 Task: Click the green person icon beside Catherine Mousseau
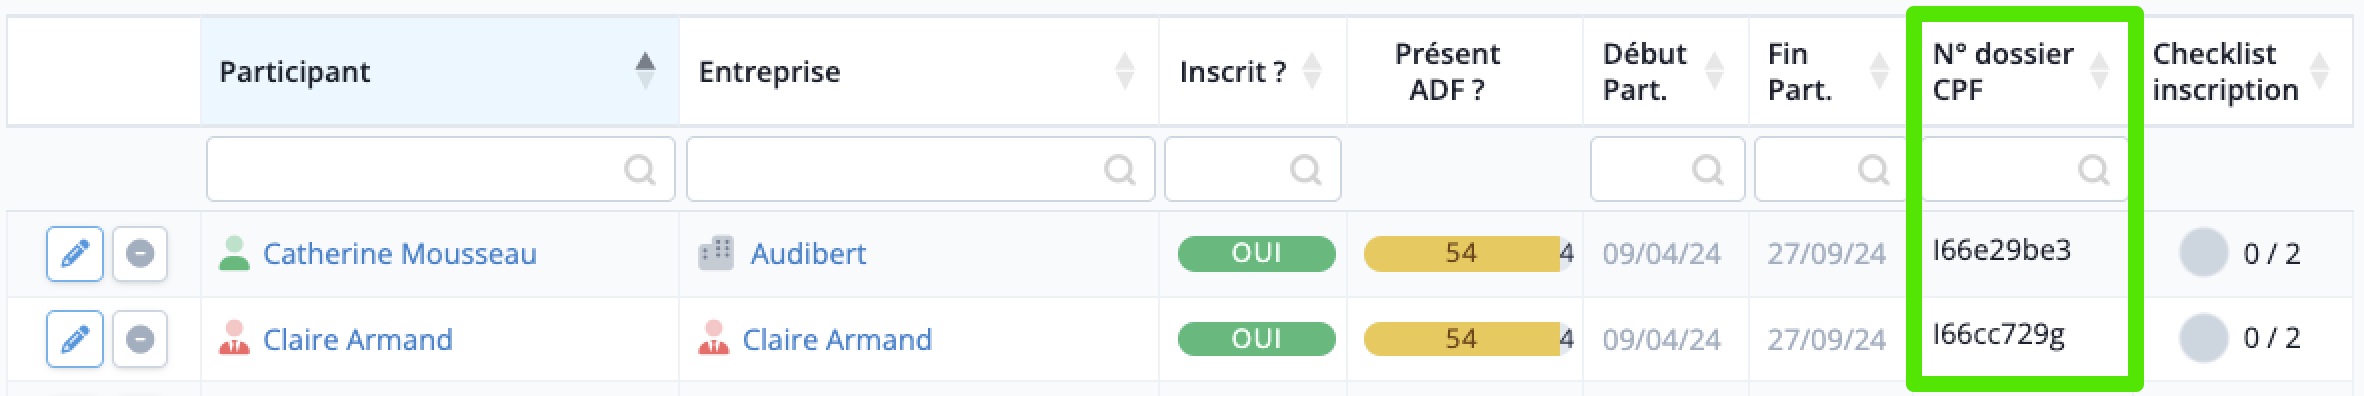234,254
